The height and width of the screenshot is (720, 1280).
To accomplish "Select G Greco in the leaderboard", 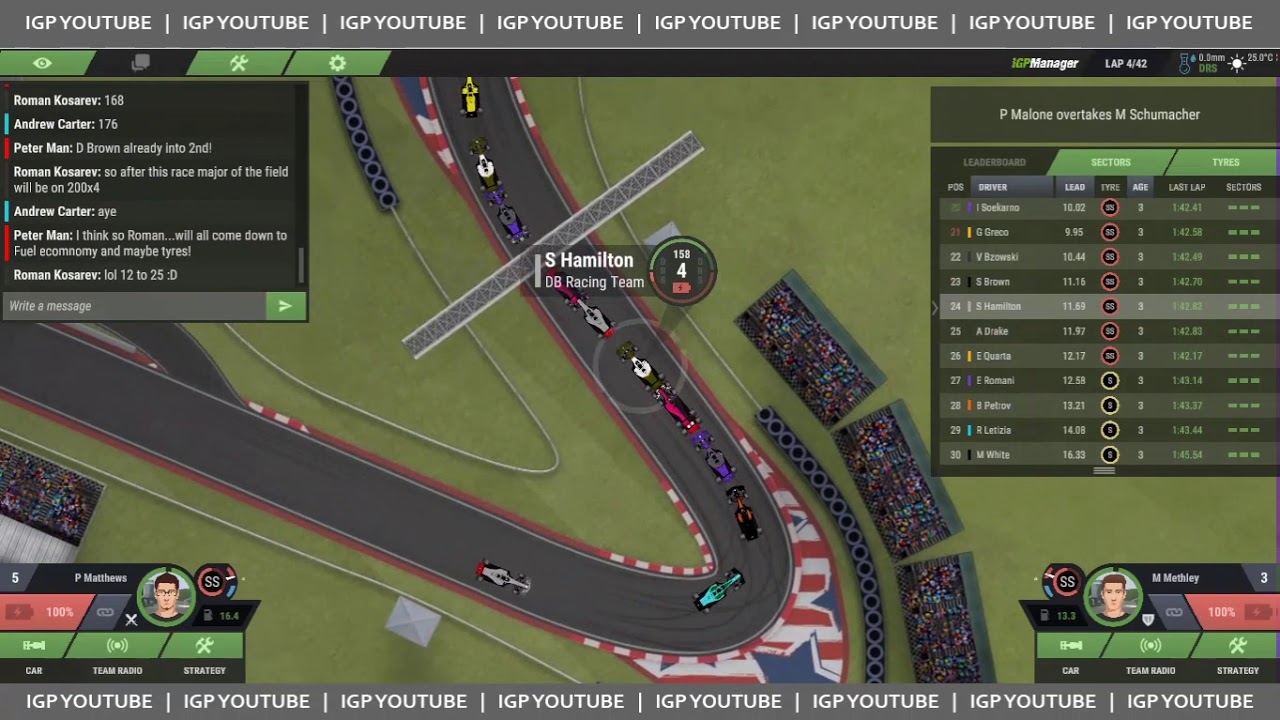I will point(1109,232).
